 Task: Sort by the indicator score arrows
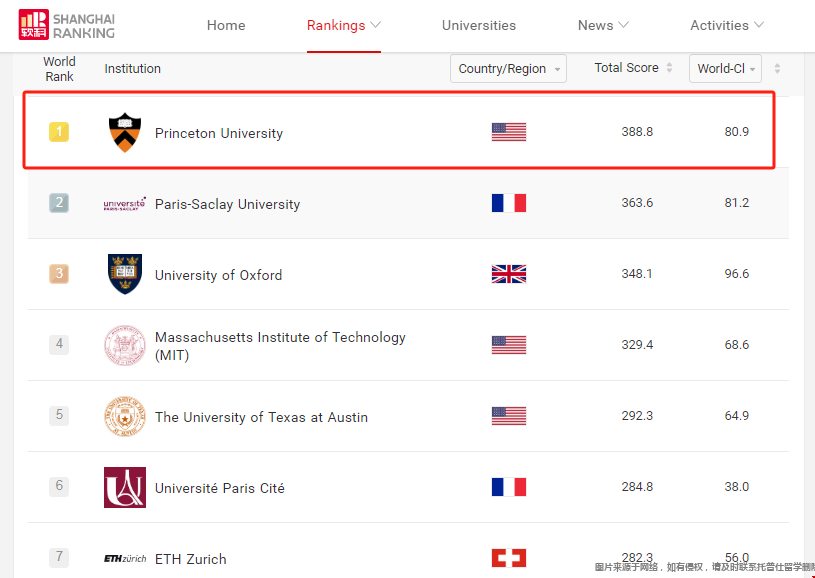coord(777,68)
